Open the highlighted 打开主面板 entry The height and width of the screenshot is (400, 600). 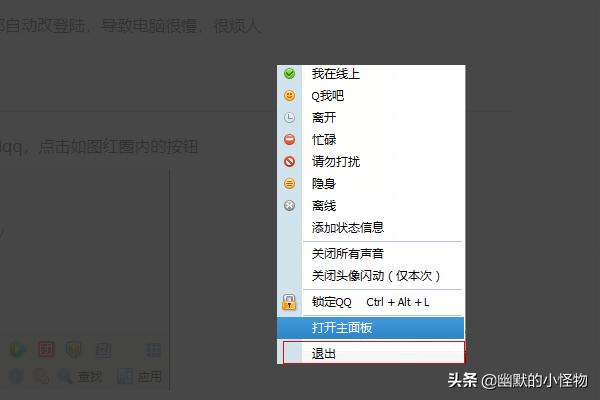(371, 328)
